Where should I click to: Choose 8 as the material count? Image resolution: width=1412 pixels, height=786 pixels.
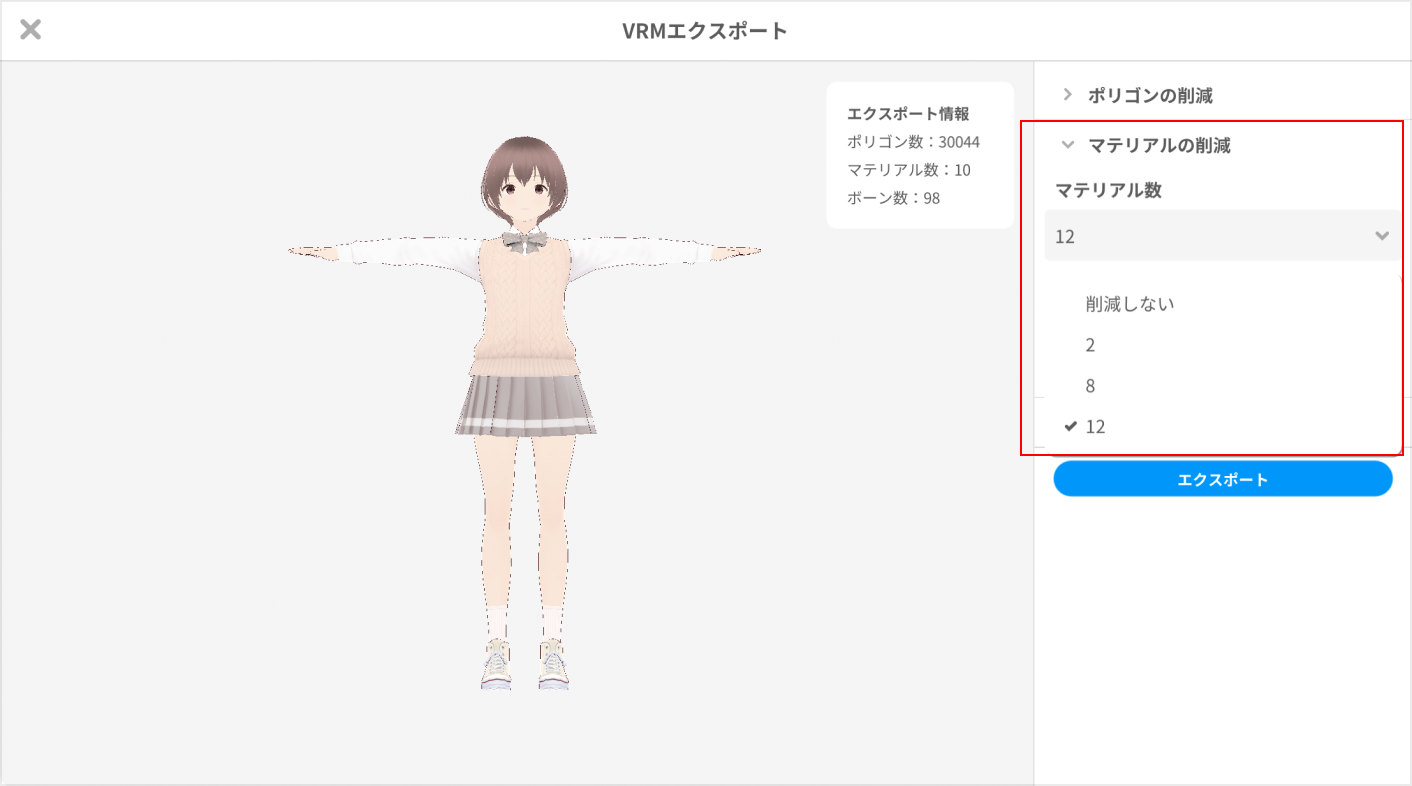click(1090, 385)
